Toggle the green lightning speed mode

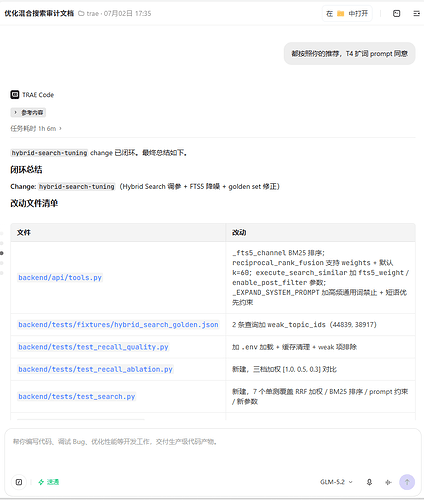tap(48, 482)
